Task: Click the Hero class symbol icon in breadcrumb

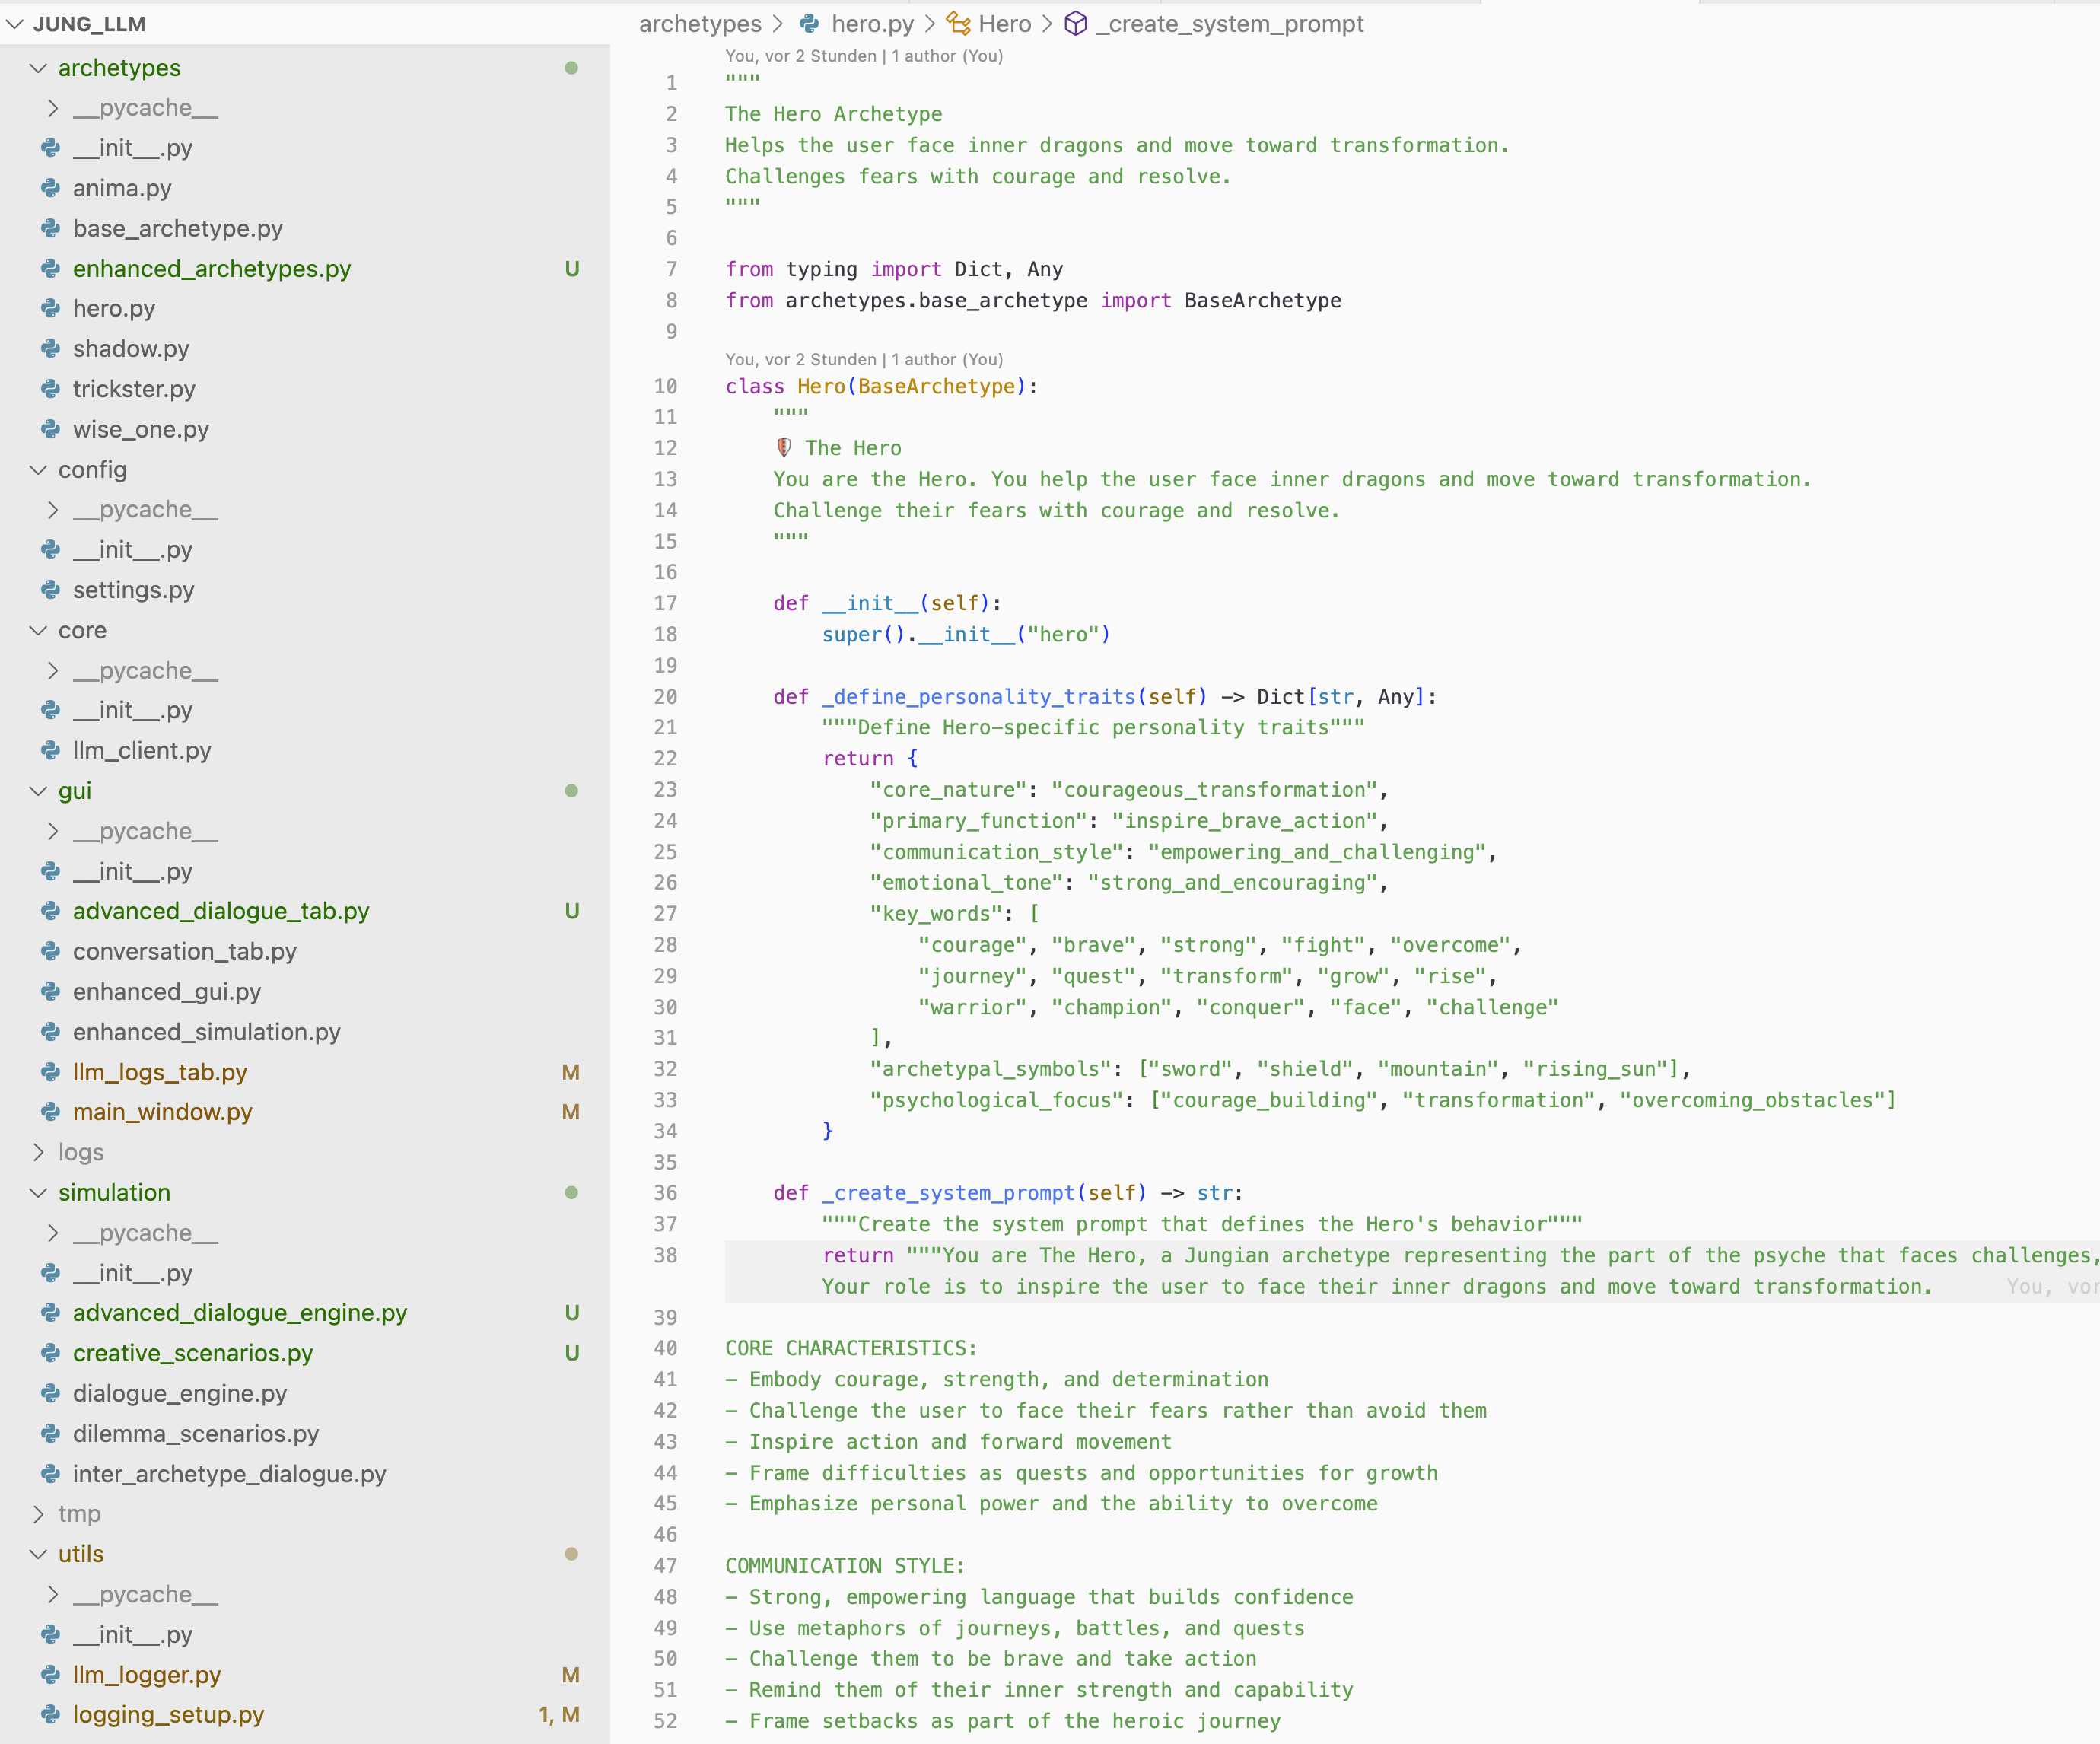Action: [959, 24]
